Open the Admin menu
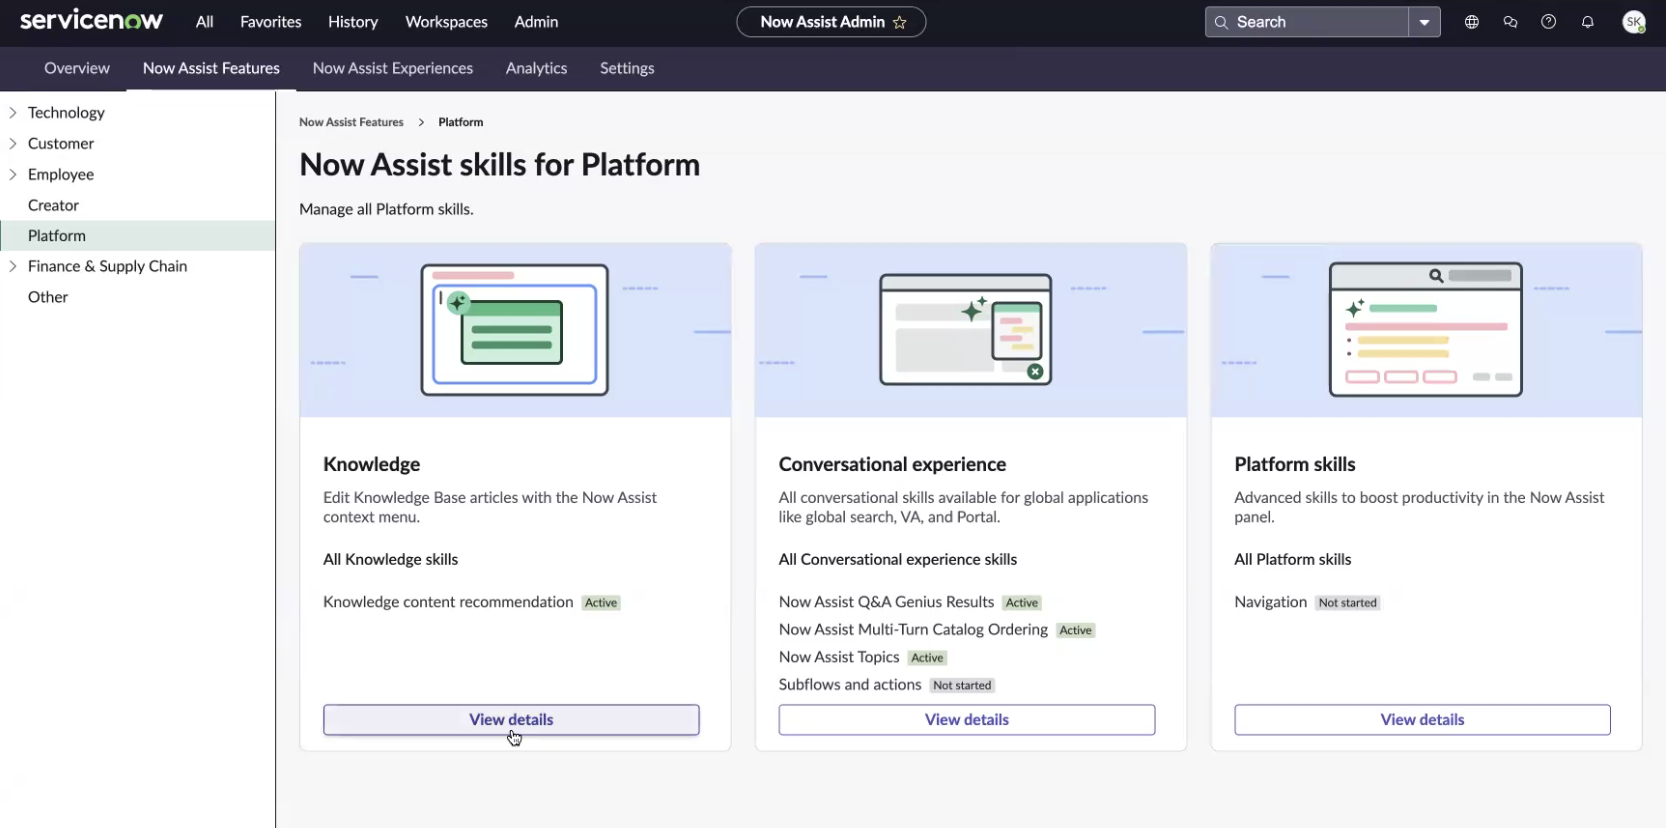Screen dimensions: 1666x828 (x=536, y=22)
